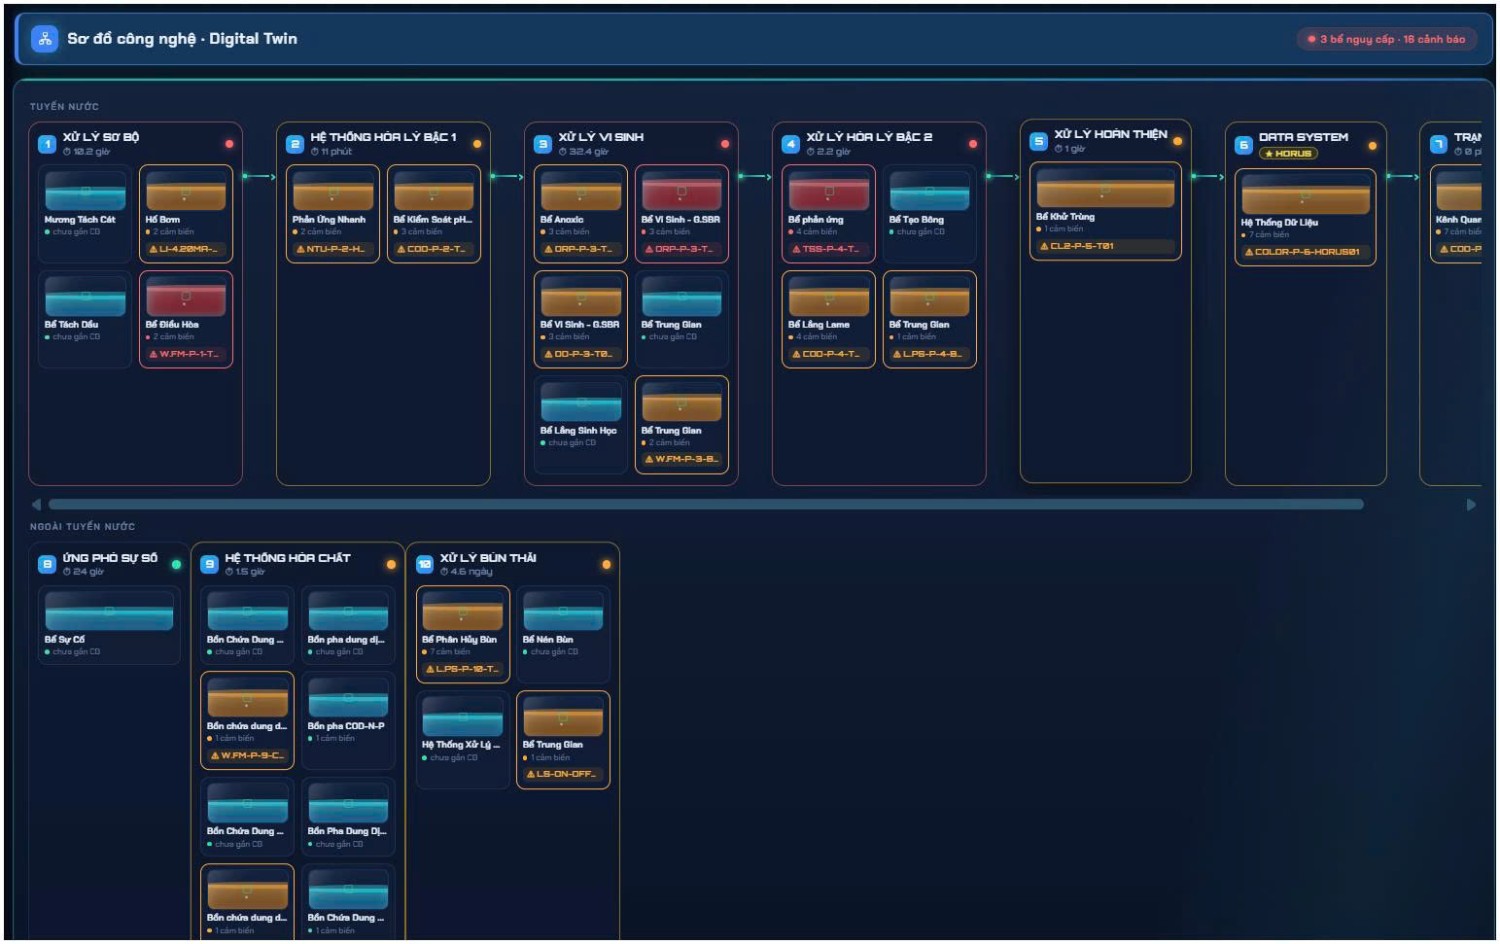The height and width of the screenshot is (944, 1500).
Task: Open the LI-4.20MA alarm chip on Hố Bơm
Action: click(x=186, y=249)
